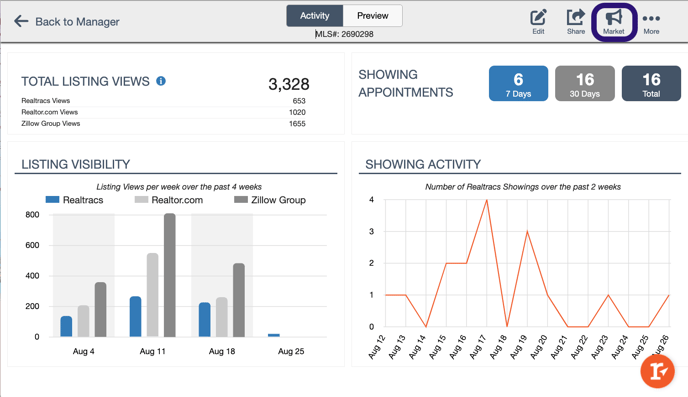Image resolution: width=688 pixels, height=397 pixels.
Task: Open the orange Realtracs chat bubble
Action: (x=657, y=372)
